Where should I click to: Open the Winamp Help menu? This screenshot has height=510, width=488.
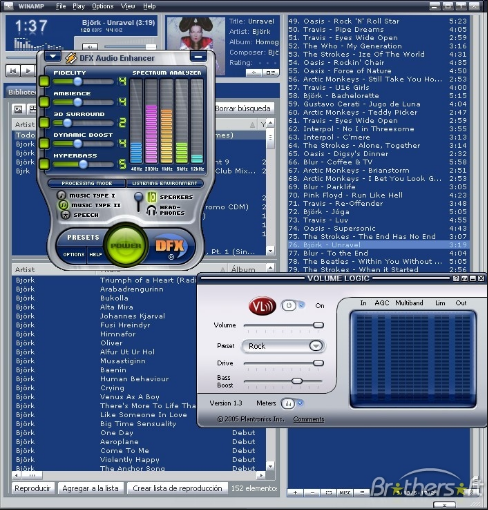pos(149,6)
